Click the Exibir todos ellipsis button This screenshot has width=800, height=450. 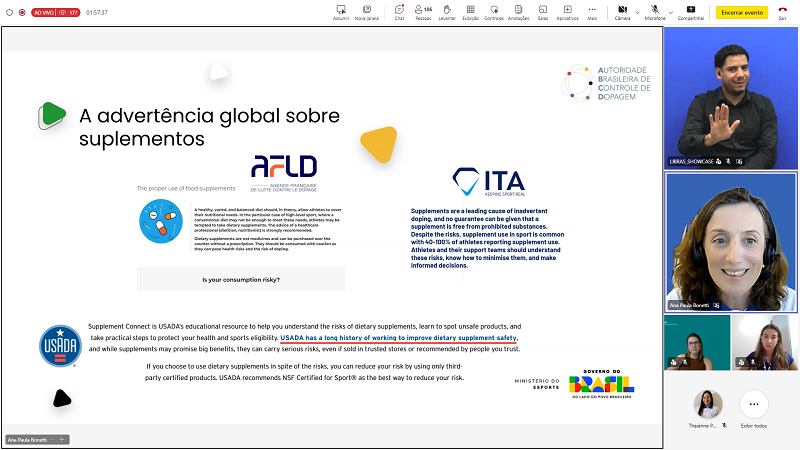pos(754,404)
